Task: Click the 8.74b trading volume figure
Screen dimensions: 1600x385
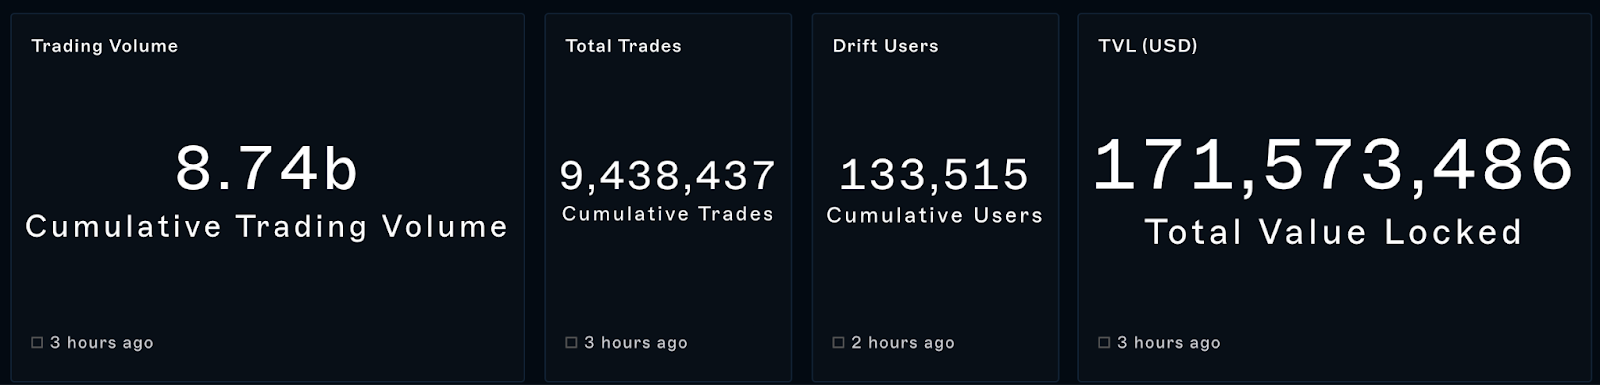Action: pos(267,168)
